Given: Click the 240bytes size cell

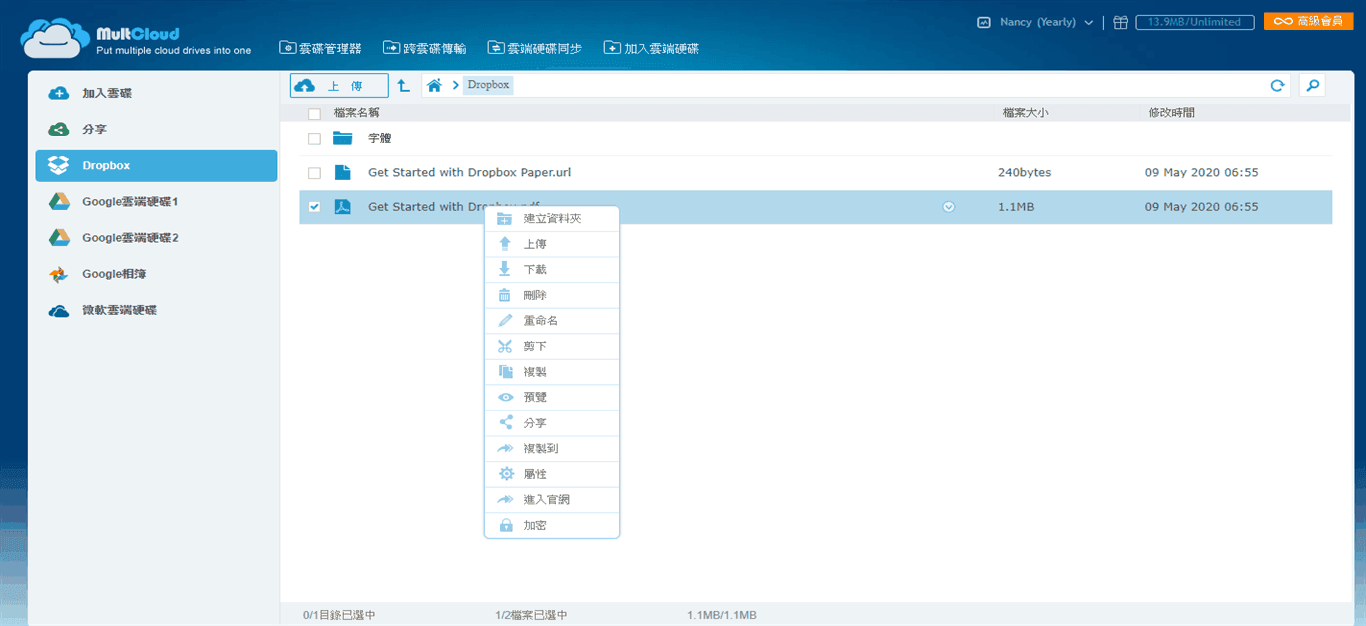Looking at the screenshot, I should point(1024,173).
